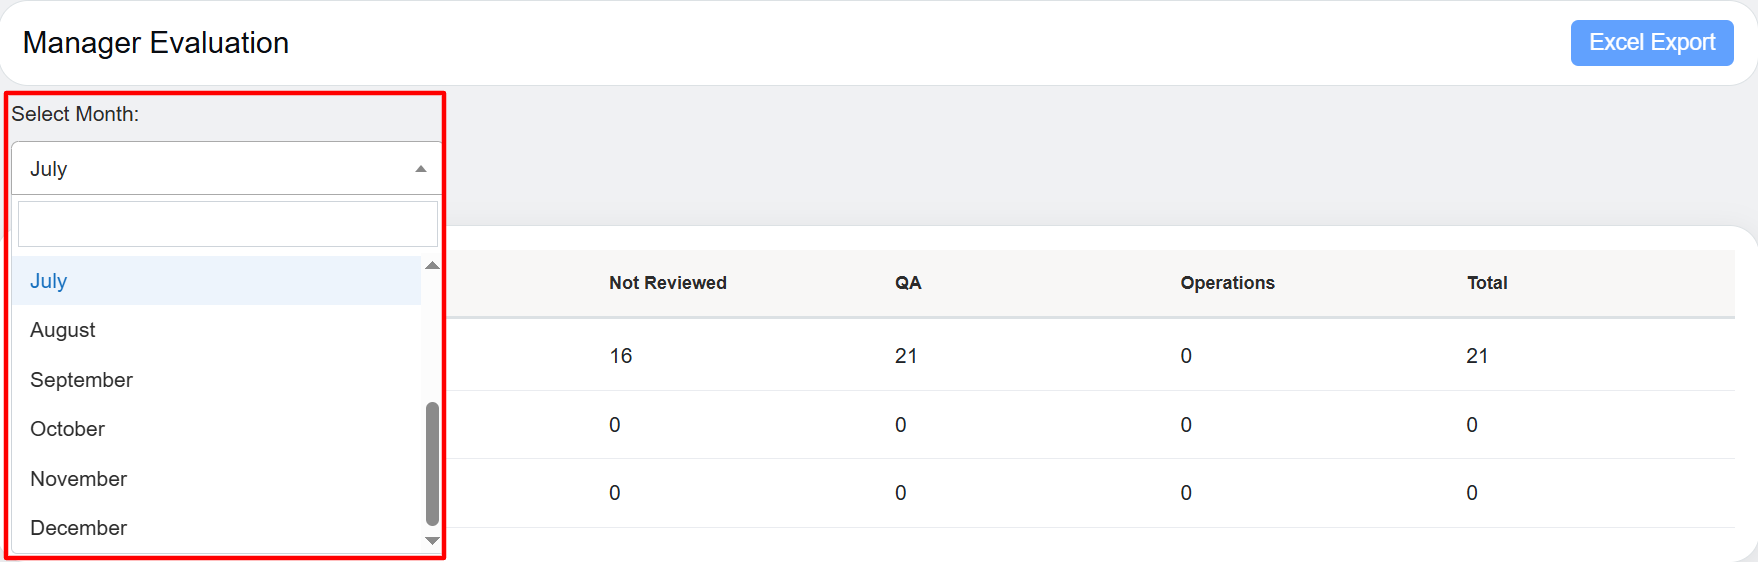Click the Select Month label
The image size is (1758, 562).
75,114
